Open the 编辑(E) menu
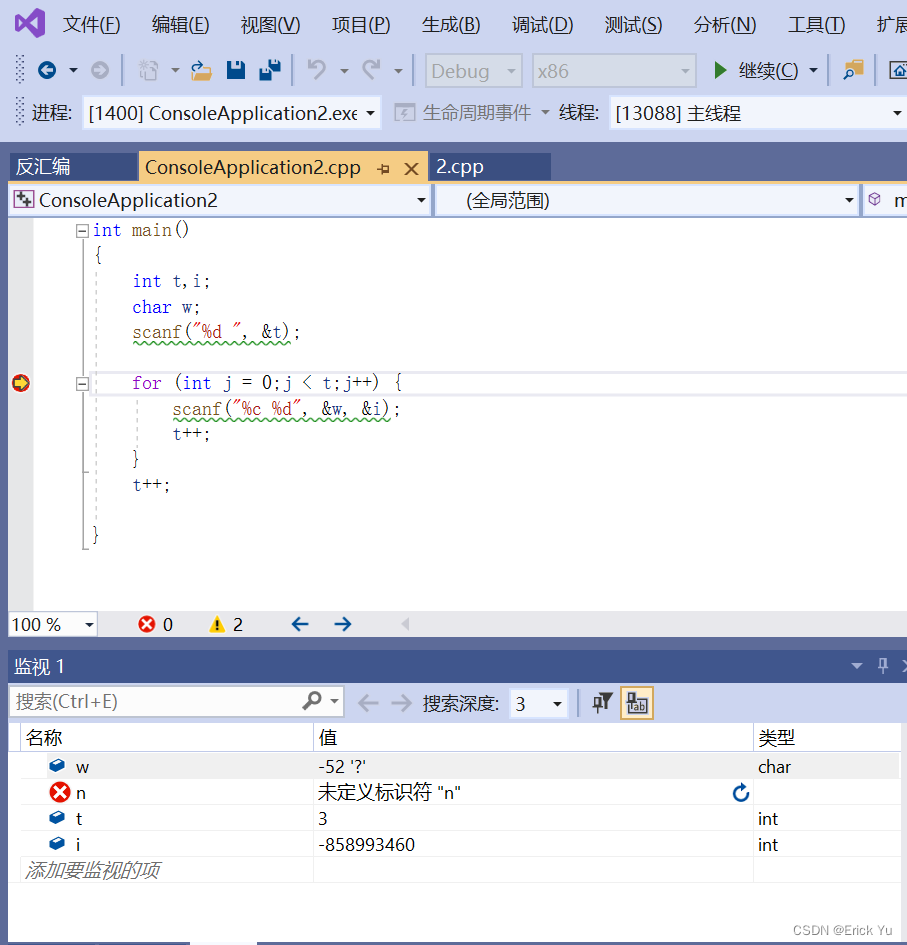Viewport: 907px width, 945px height. (180, 25)
